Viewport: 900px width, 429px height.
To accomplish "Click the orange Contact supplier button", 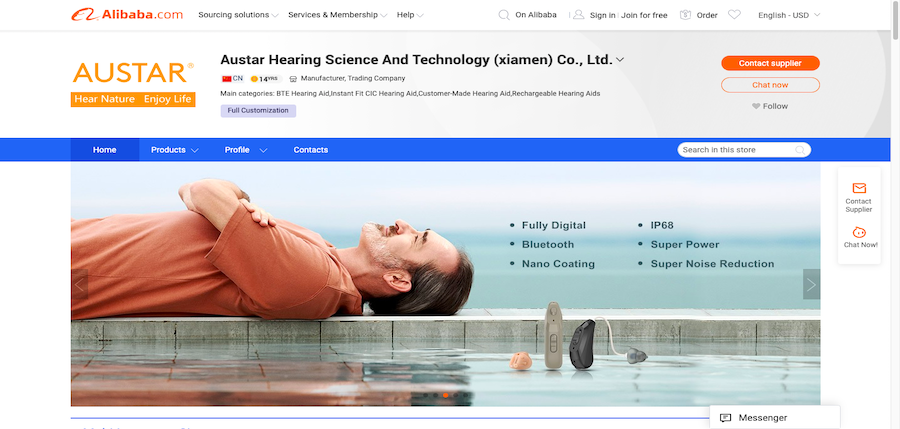I will [770, 63].
